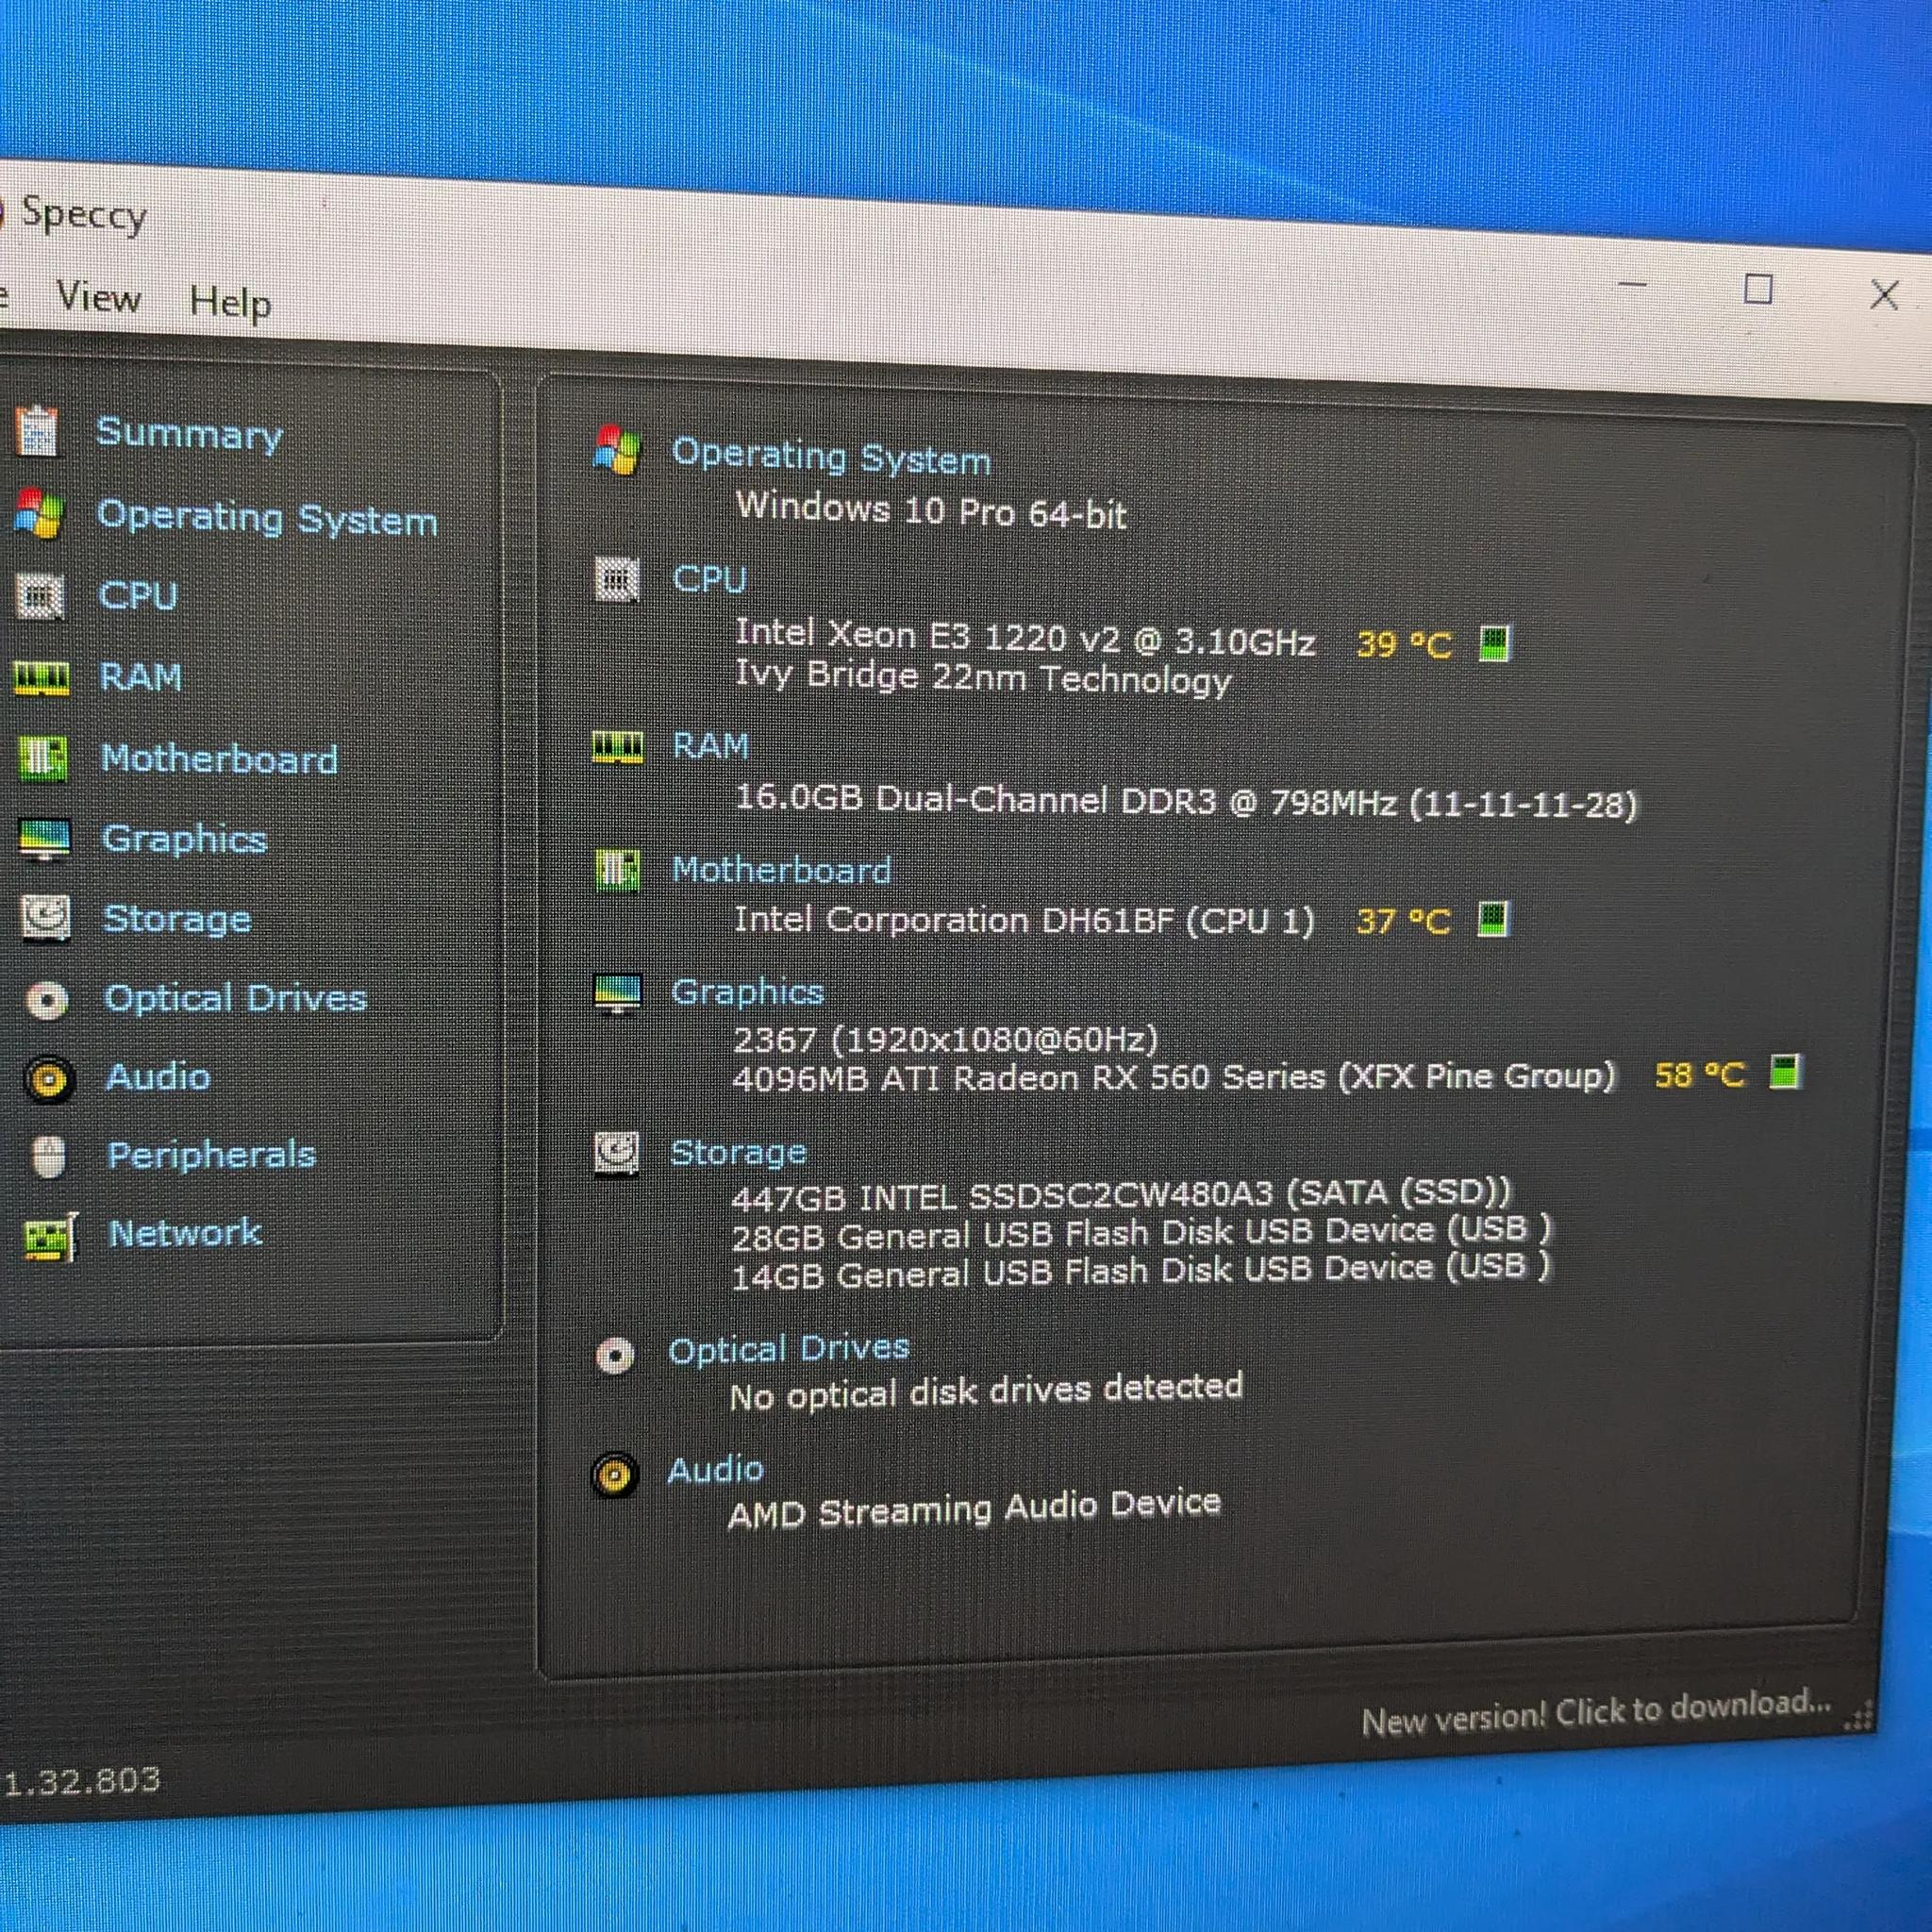Click the Storage hard drive icon in sidebar
1932x1932 pixels.
coord(46,918)
